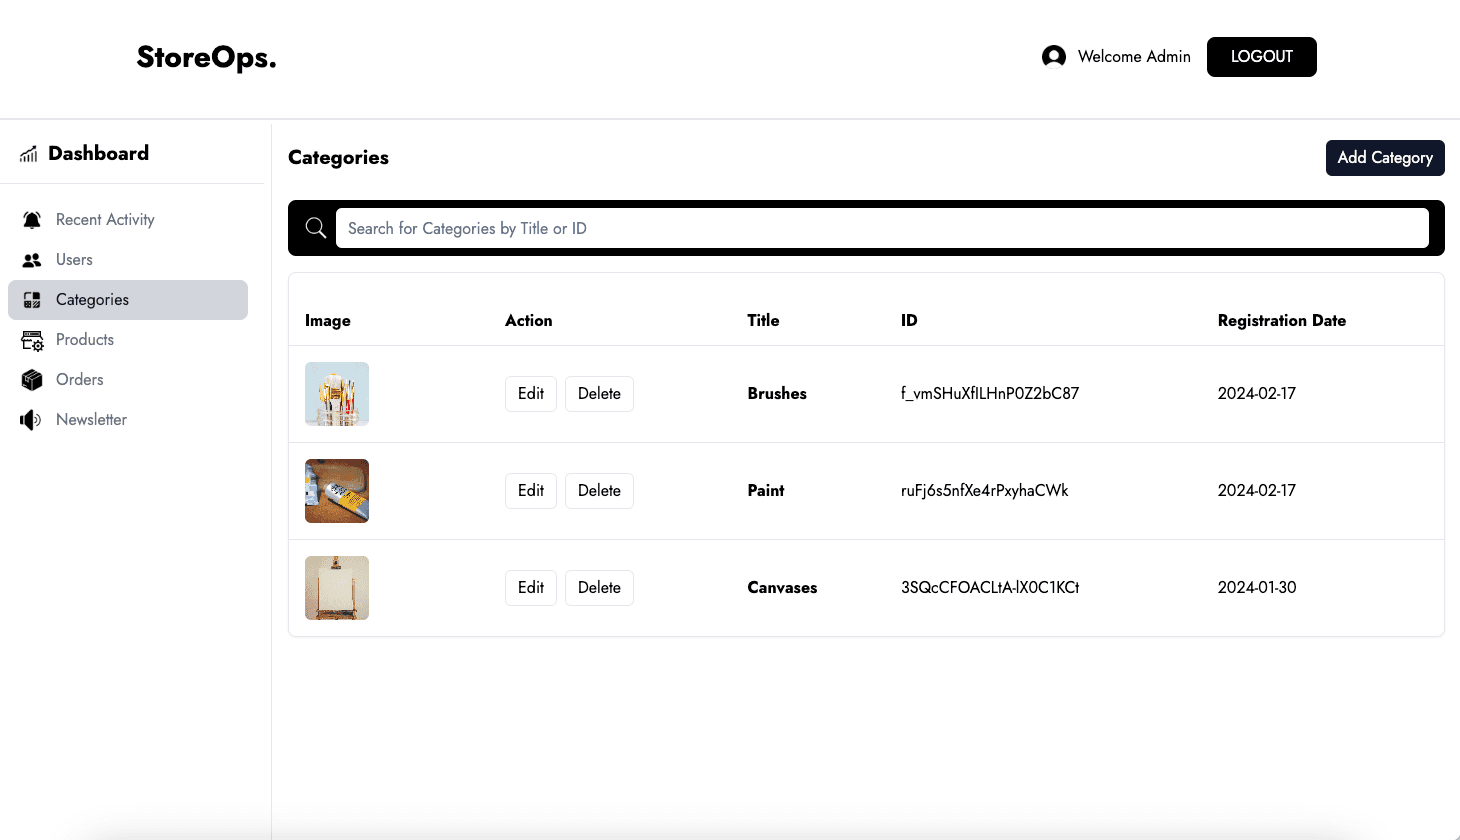Click the Dashboard chart icon
This screenshot has width=1460, height=840.
click(x=29, y=154)
